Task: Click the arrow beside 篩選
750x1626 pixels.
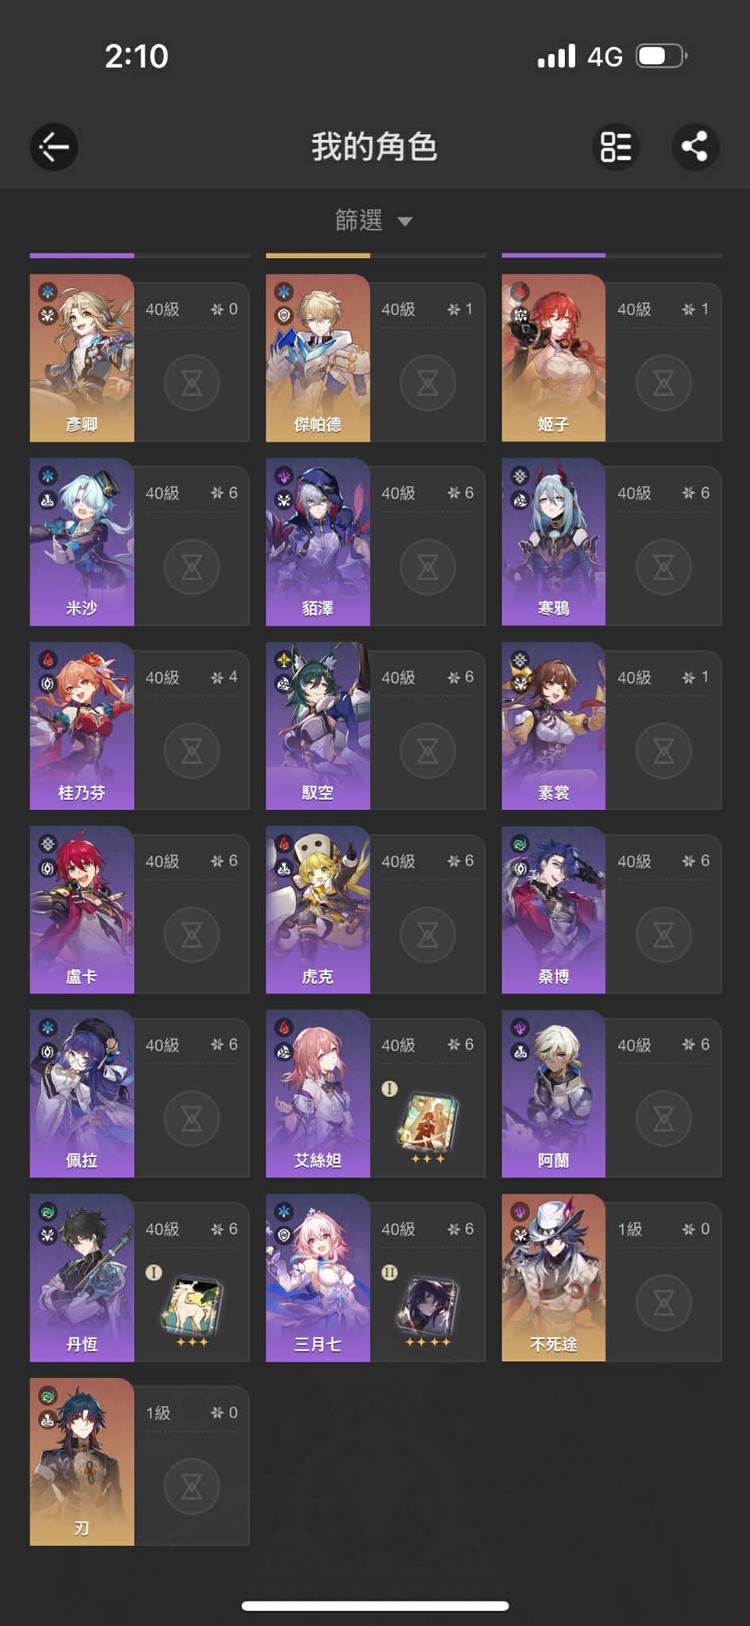Action: pos(405,221)
